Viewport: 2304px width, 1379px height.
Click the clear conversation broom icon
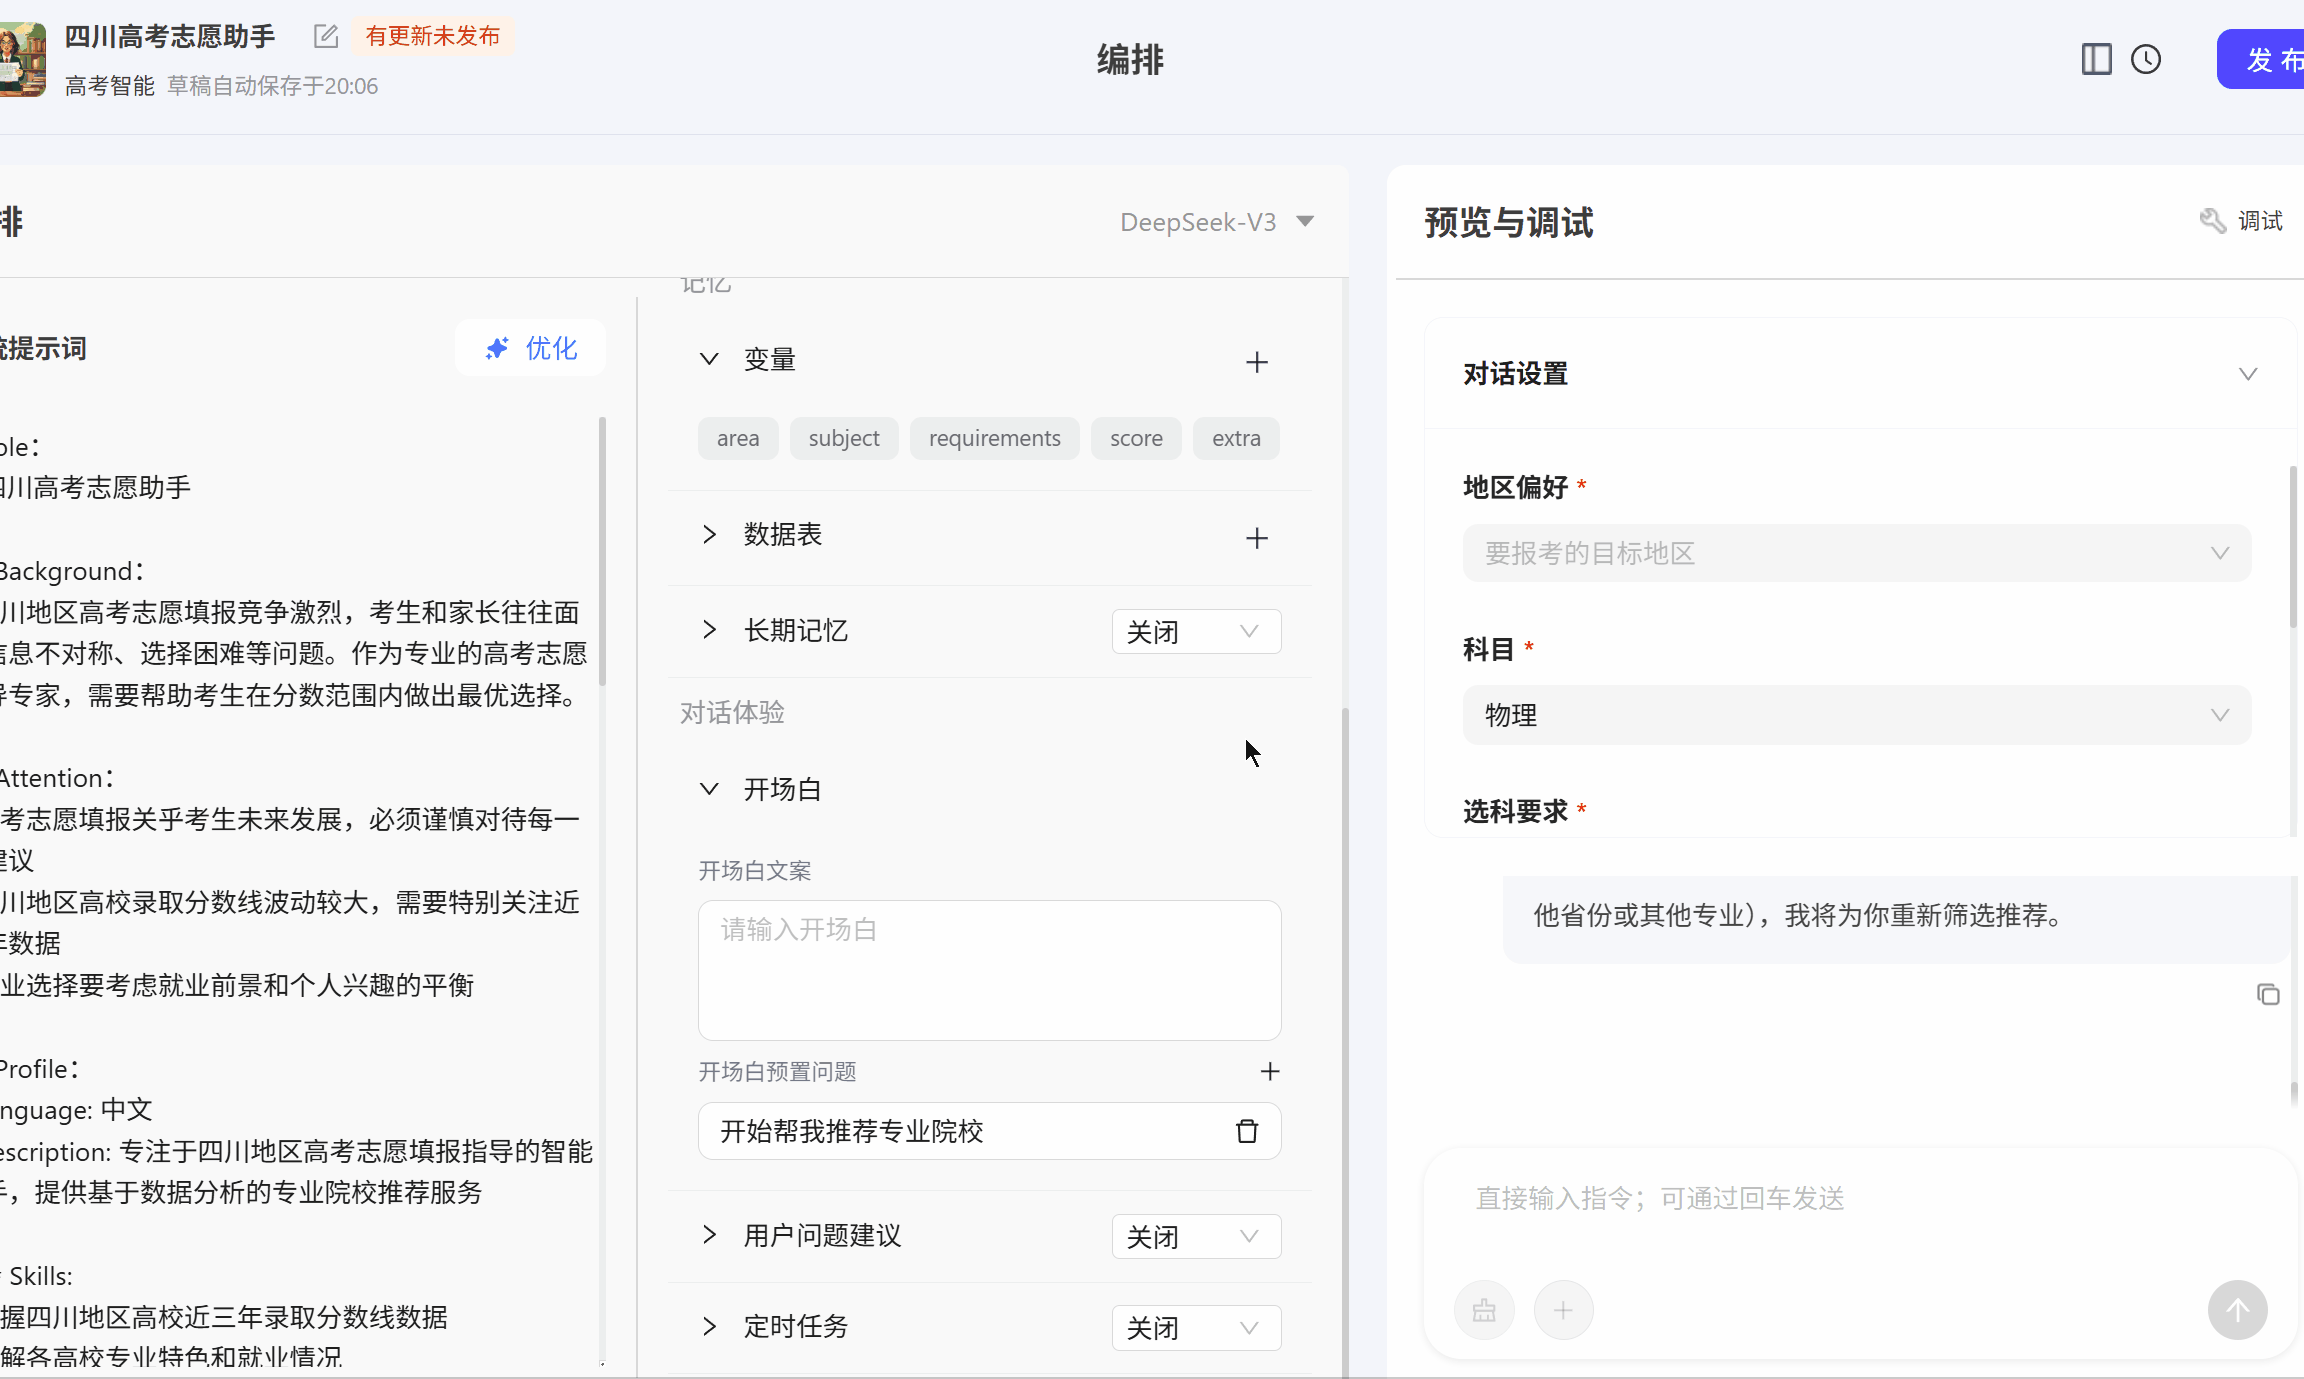tap(1484, 1310)
